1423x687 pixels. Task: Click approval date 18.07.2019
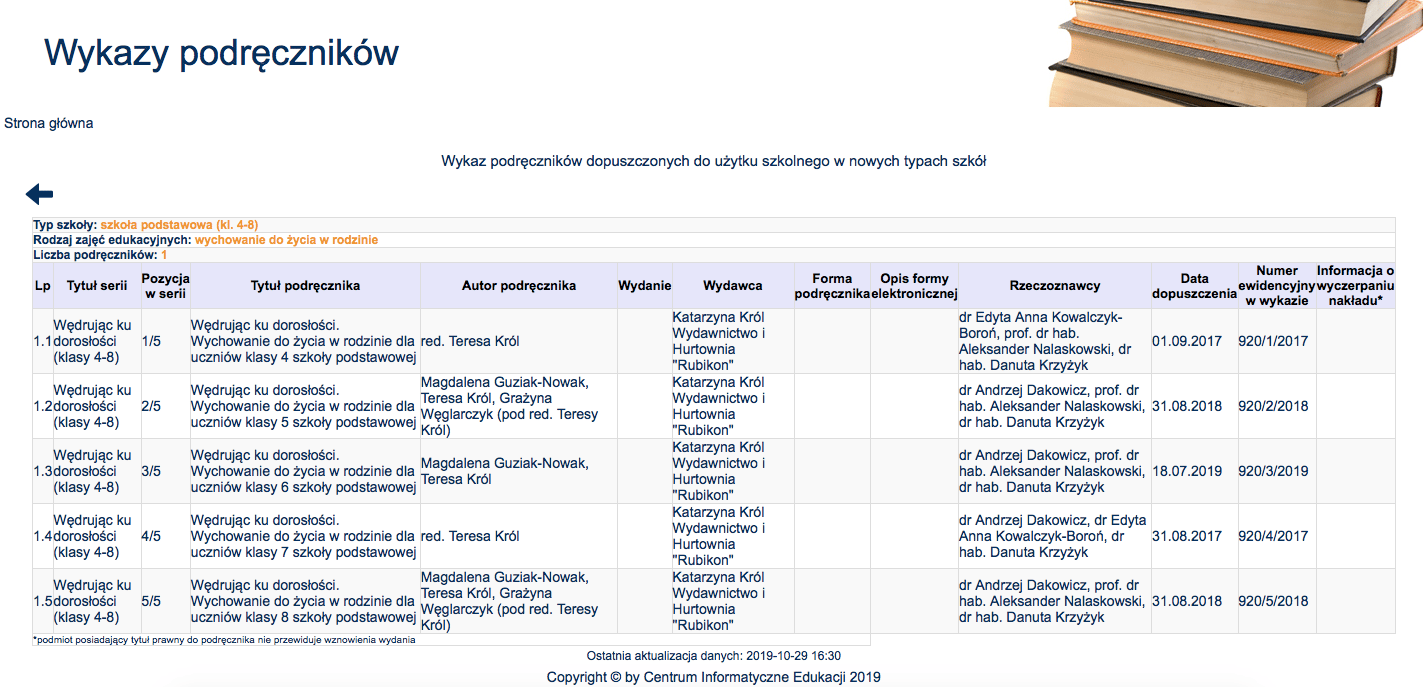[1187, 471]
